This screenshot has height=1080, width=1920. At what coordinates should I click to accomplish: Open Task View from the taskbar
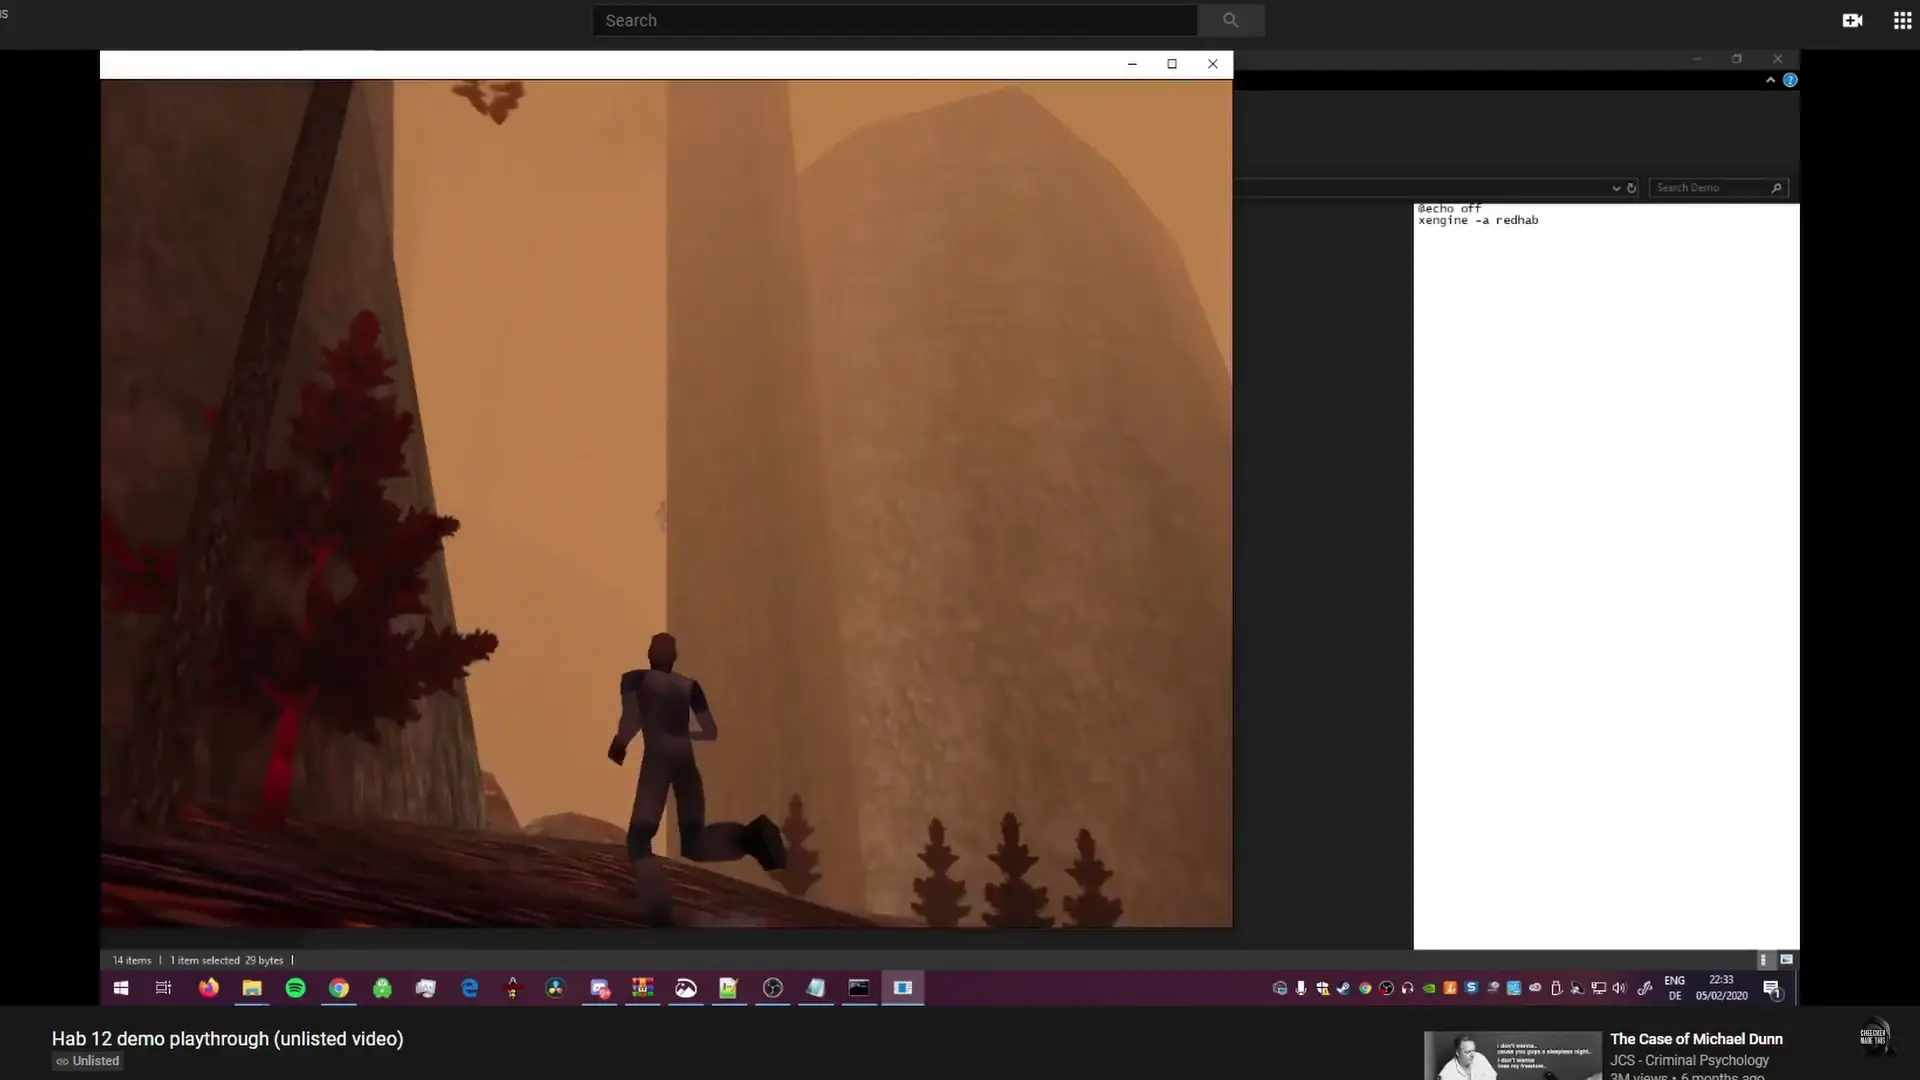(x=163, y=988)
